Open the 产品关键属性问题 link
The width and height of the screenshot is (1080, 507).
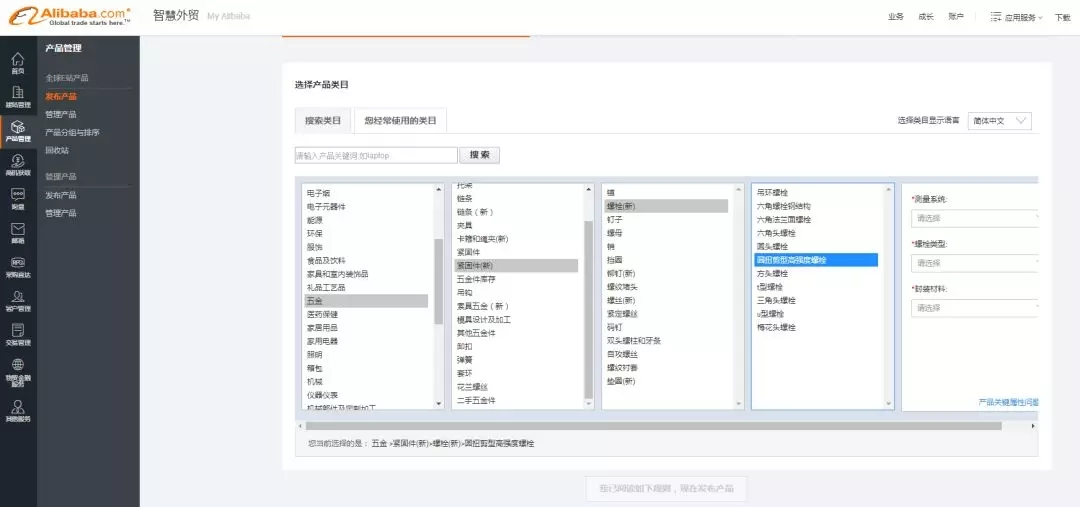click(x=1007, y=402)
